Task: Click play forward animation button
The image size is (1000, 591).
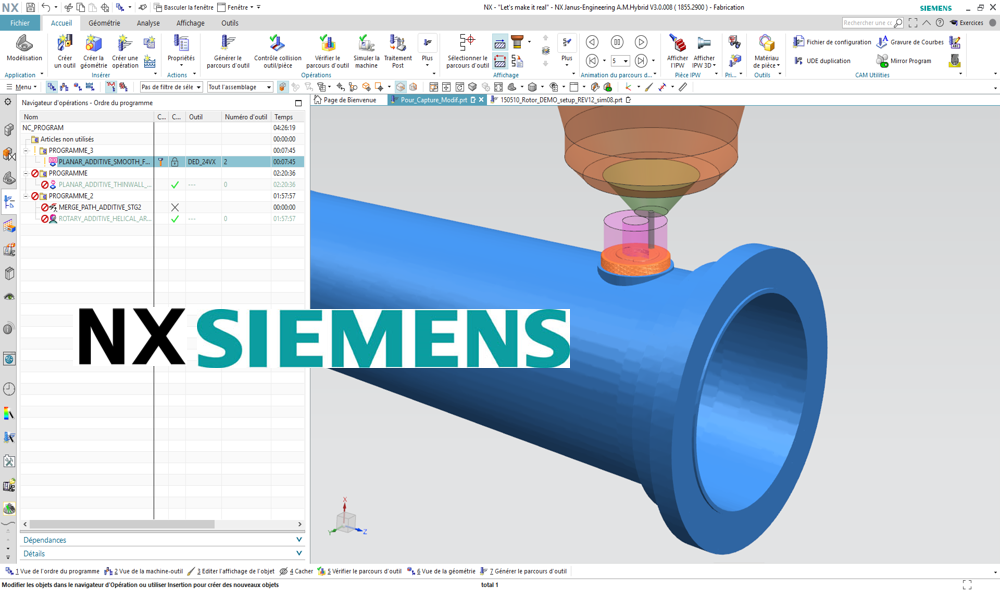Action: (x=641, y=42)
